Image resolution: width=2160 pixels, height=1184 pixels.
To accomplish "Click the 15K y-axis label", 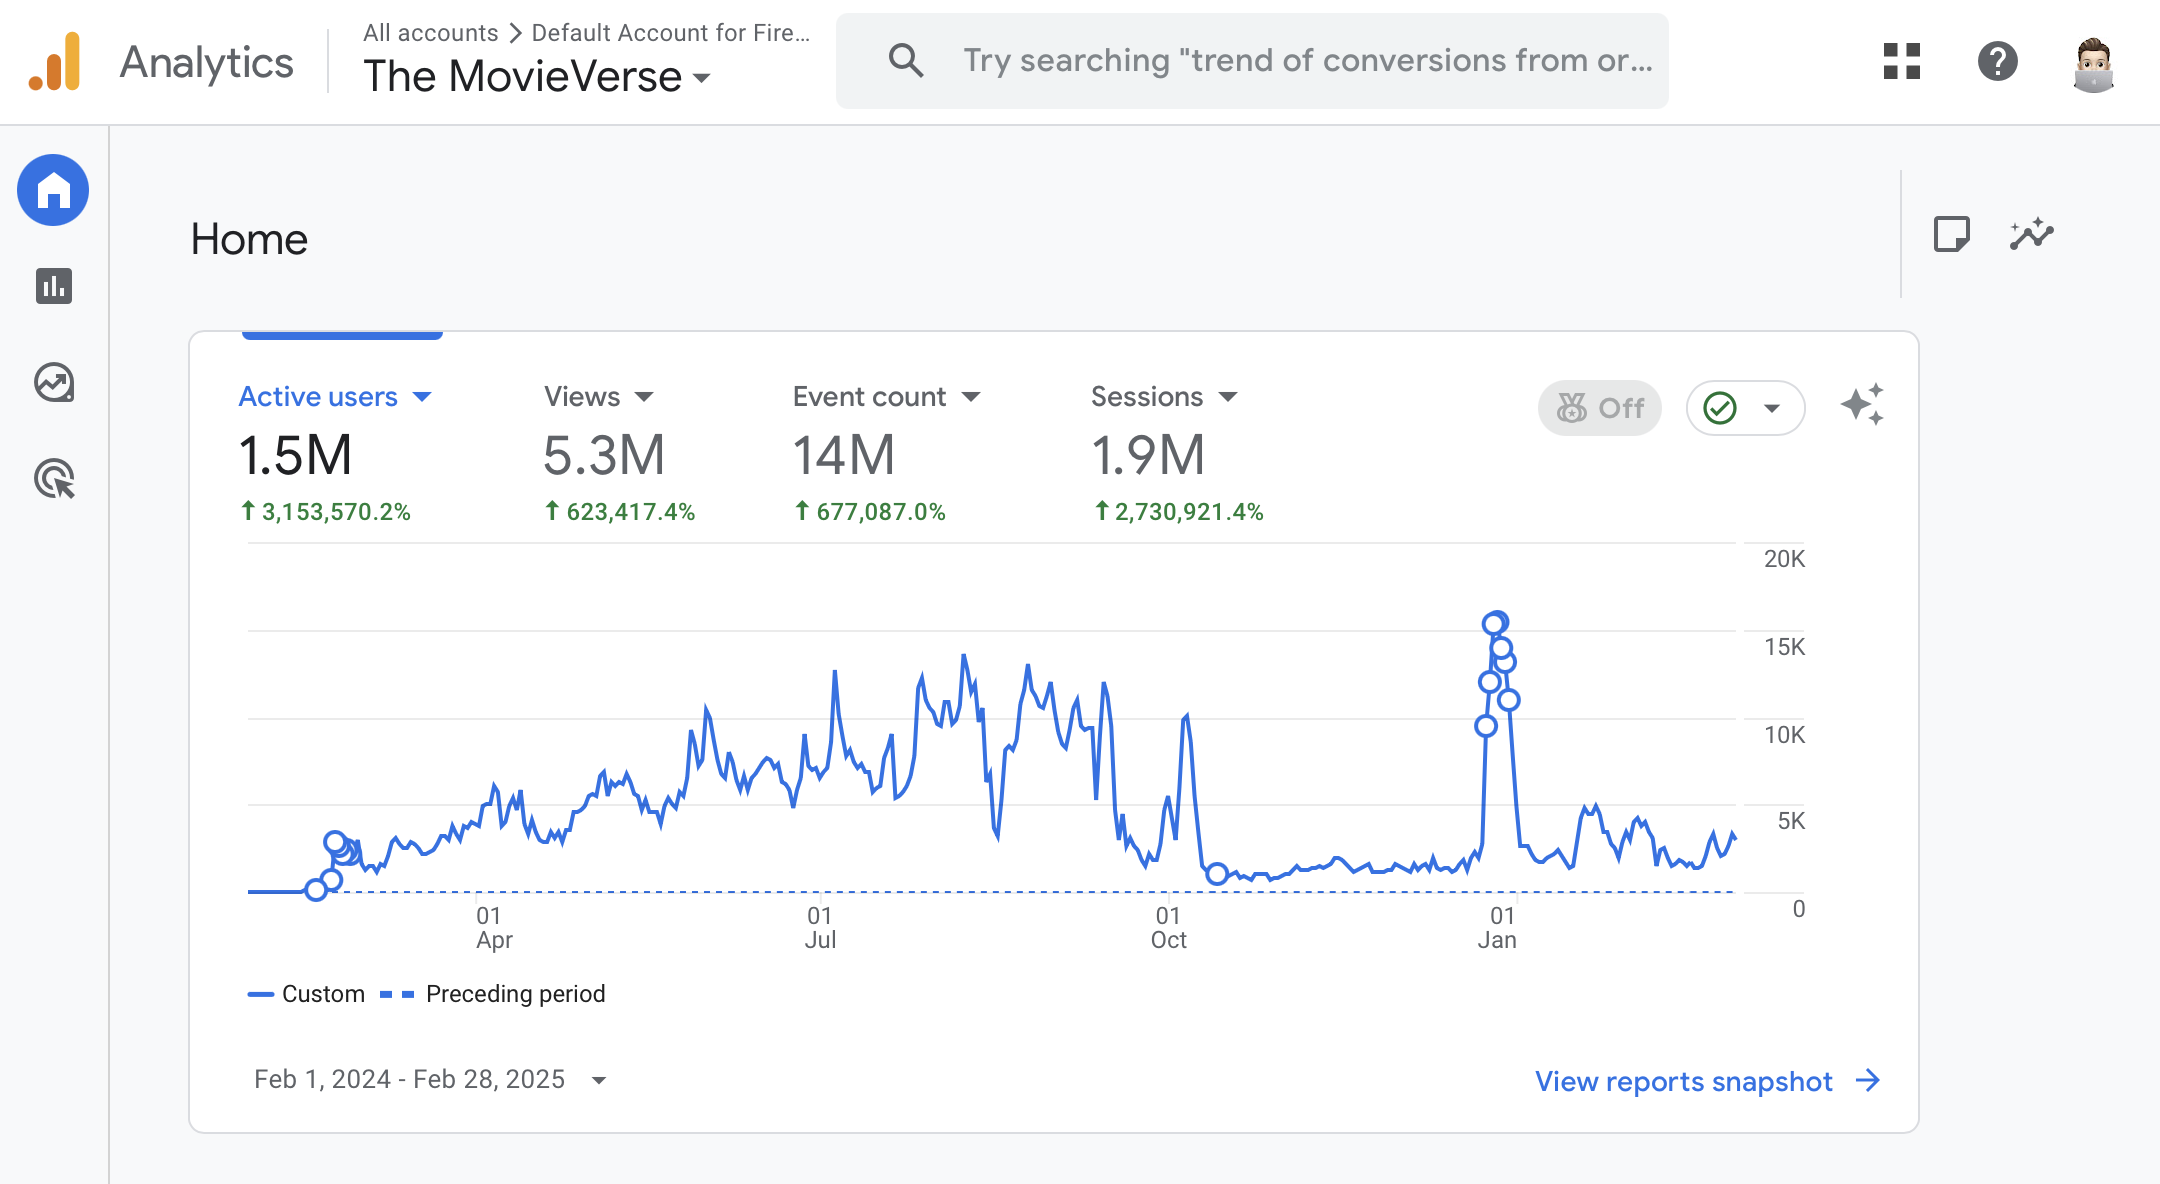I will (x=1784, y=647).
